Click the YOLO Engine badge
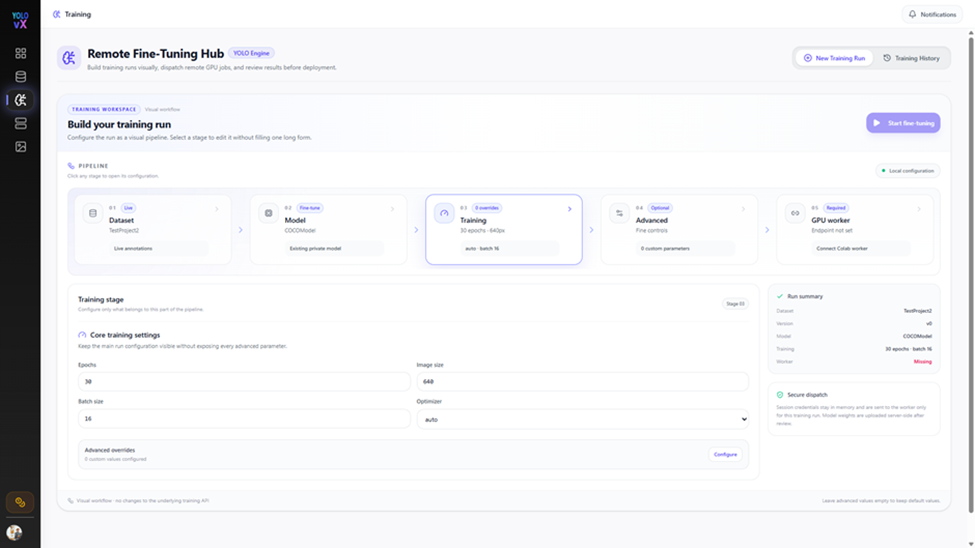The height and width of the screenshot is (548, 975). coord(251,53)
